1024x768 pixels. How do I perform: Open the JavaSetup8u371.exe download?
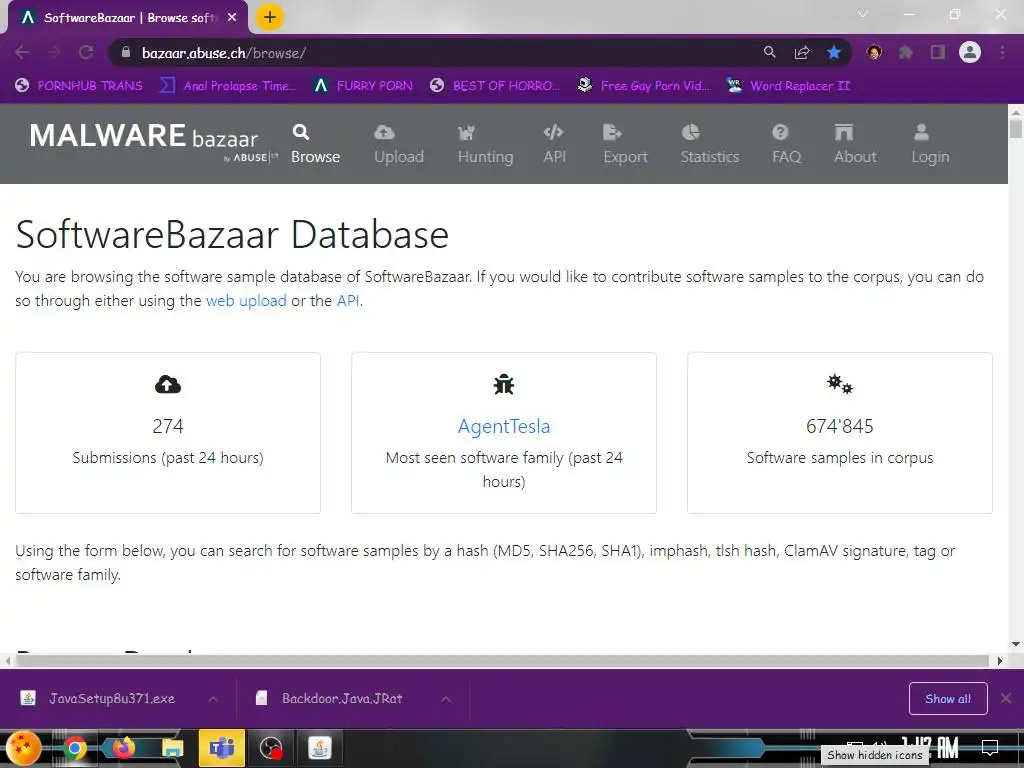98,699
